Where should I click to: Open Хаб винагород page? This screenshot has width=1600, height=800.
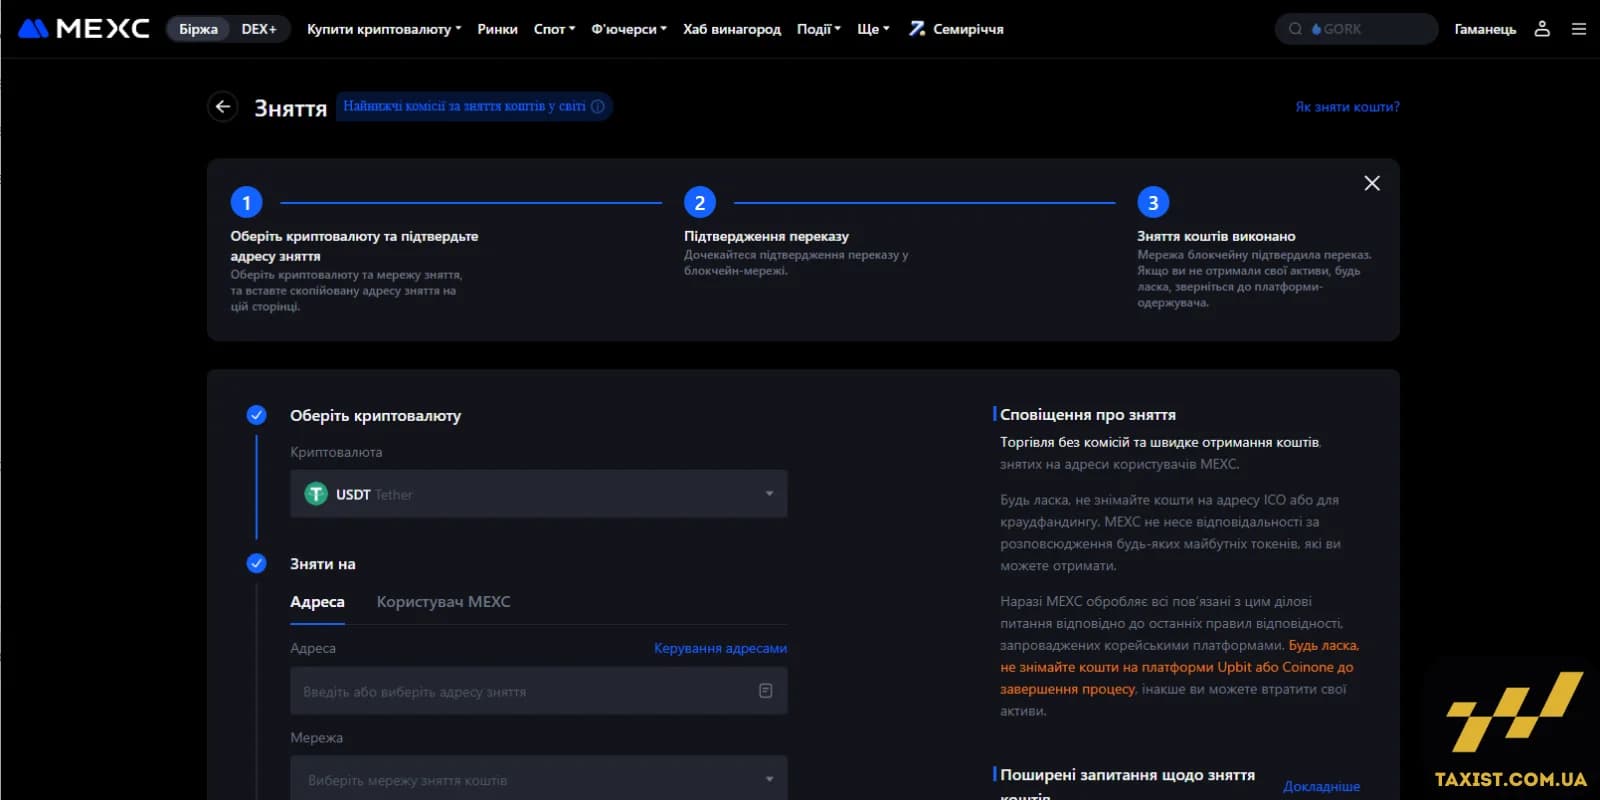click(x=732, y=29)
